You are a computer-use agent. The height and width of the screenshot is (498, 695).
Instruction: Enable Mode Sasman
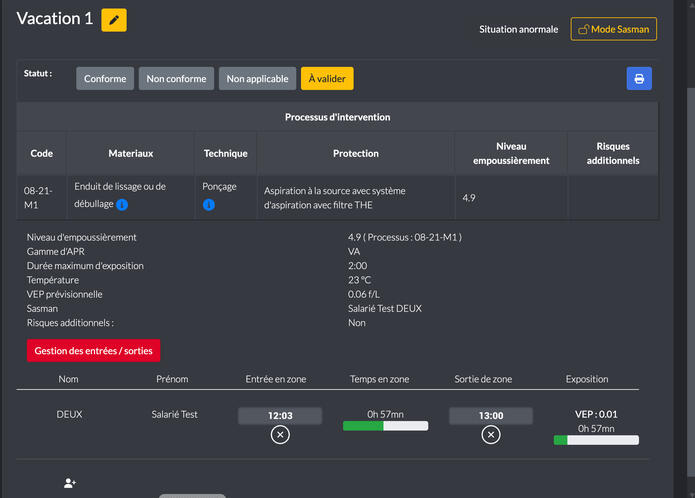(x=613, y=29)
